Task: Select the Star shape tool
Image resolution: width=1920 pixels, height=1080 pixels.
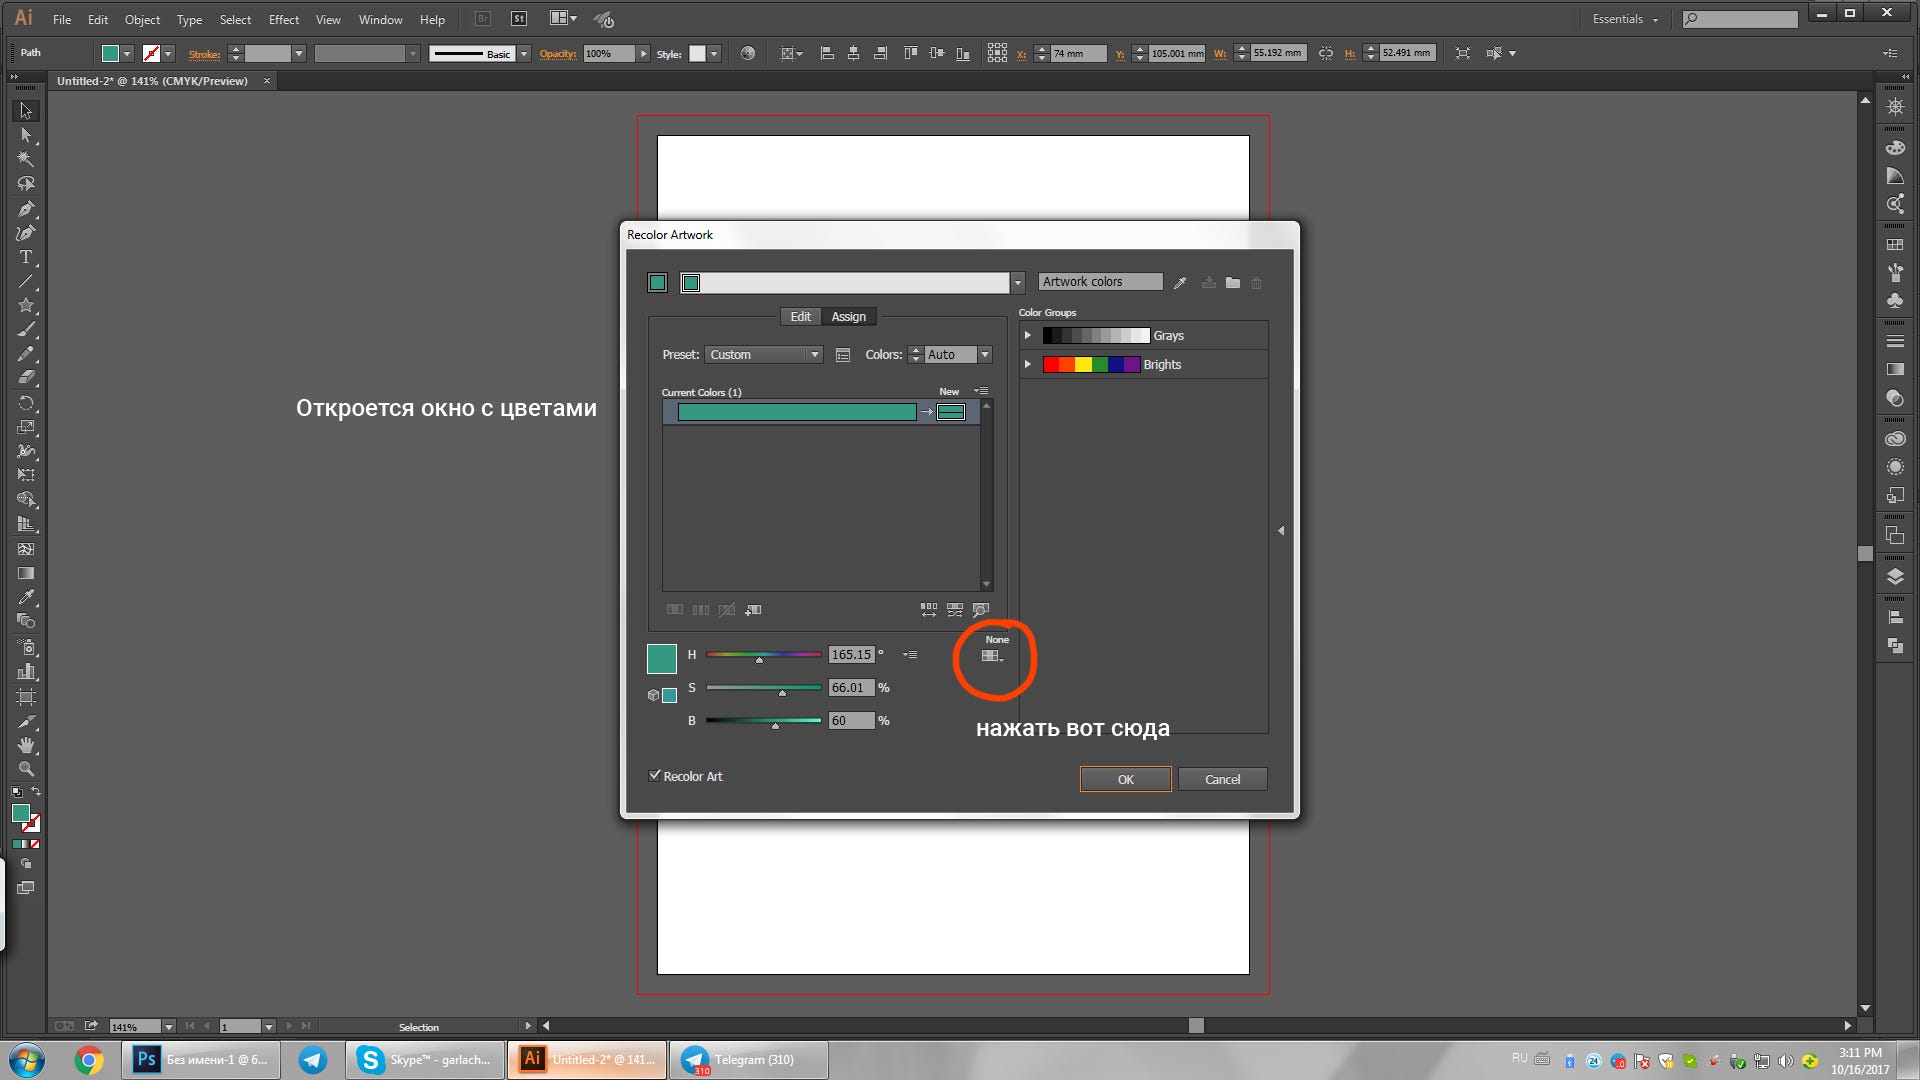Action: 26,305
